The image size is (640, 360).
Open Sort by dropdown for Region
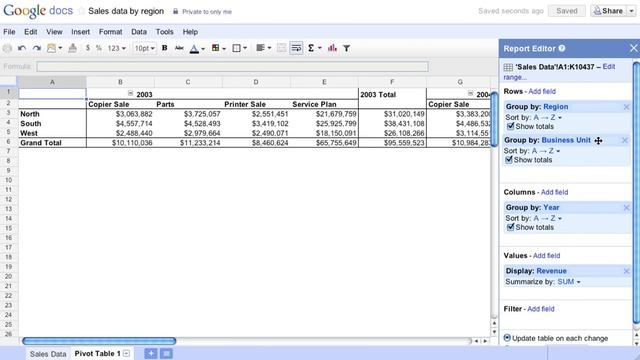tap(548, 118)
